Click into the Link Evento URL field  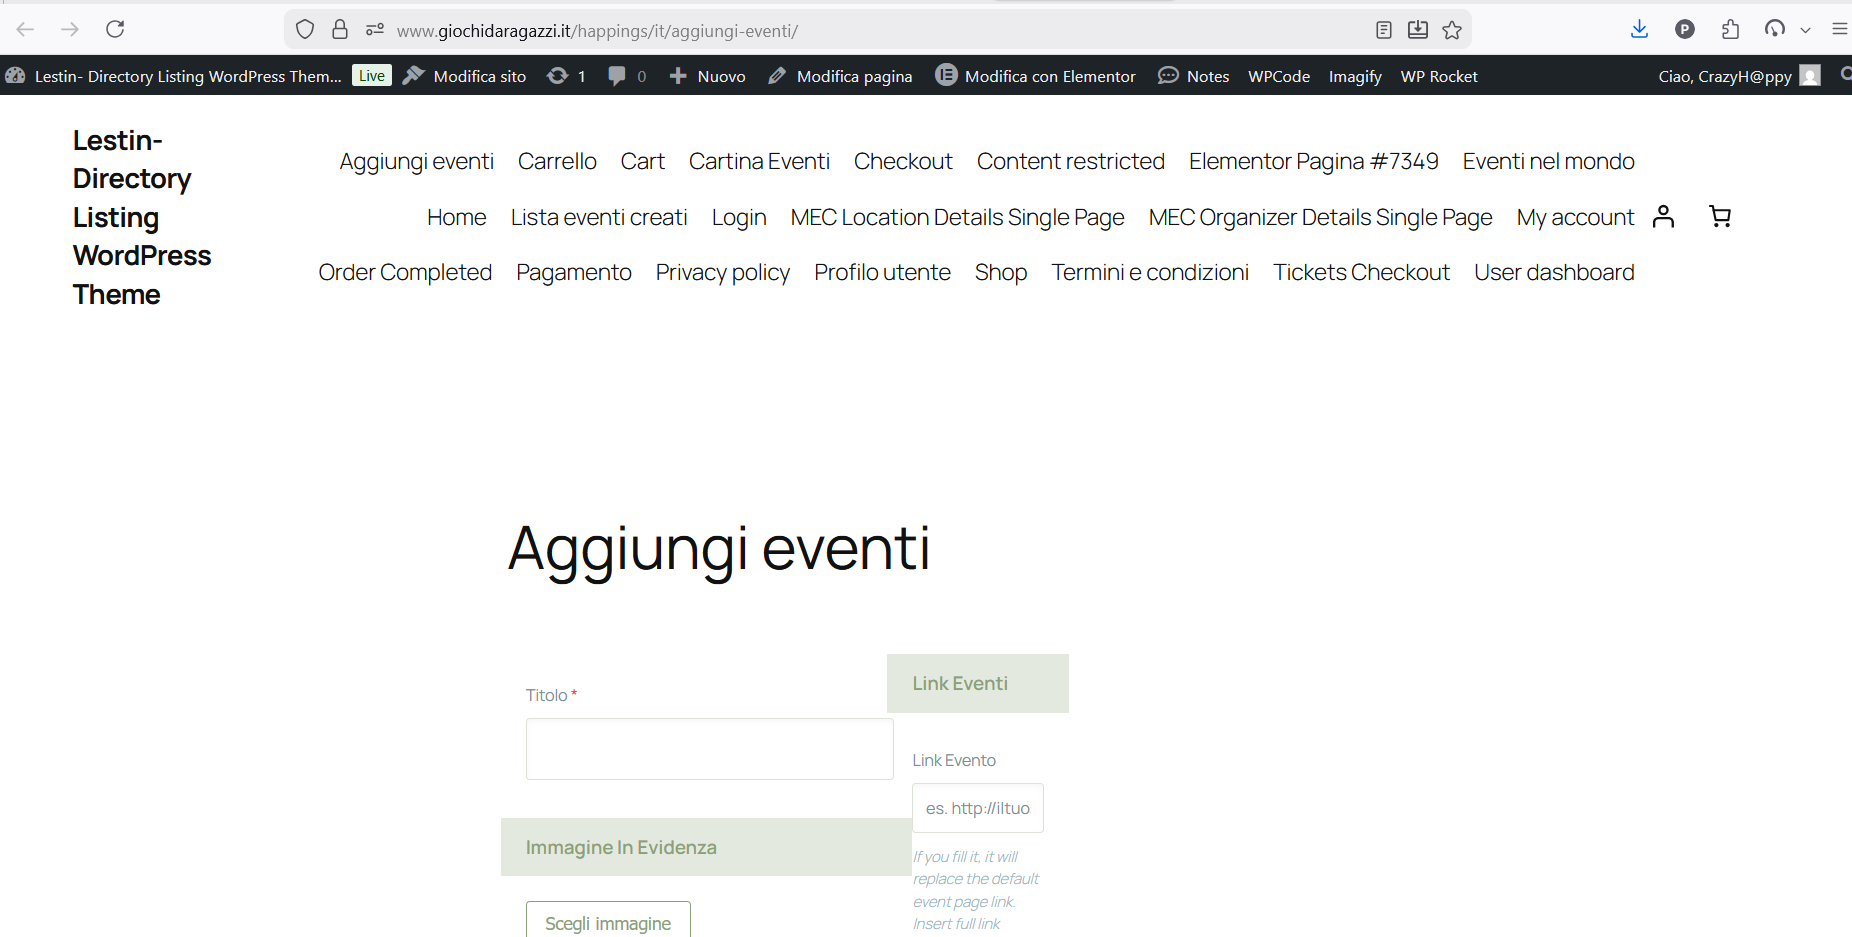click(977, 808)
